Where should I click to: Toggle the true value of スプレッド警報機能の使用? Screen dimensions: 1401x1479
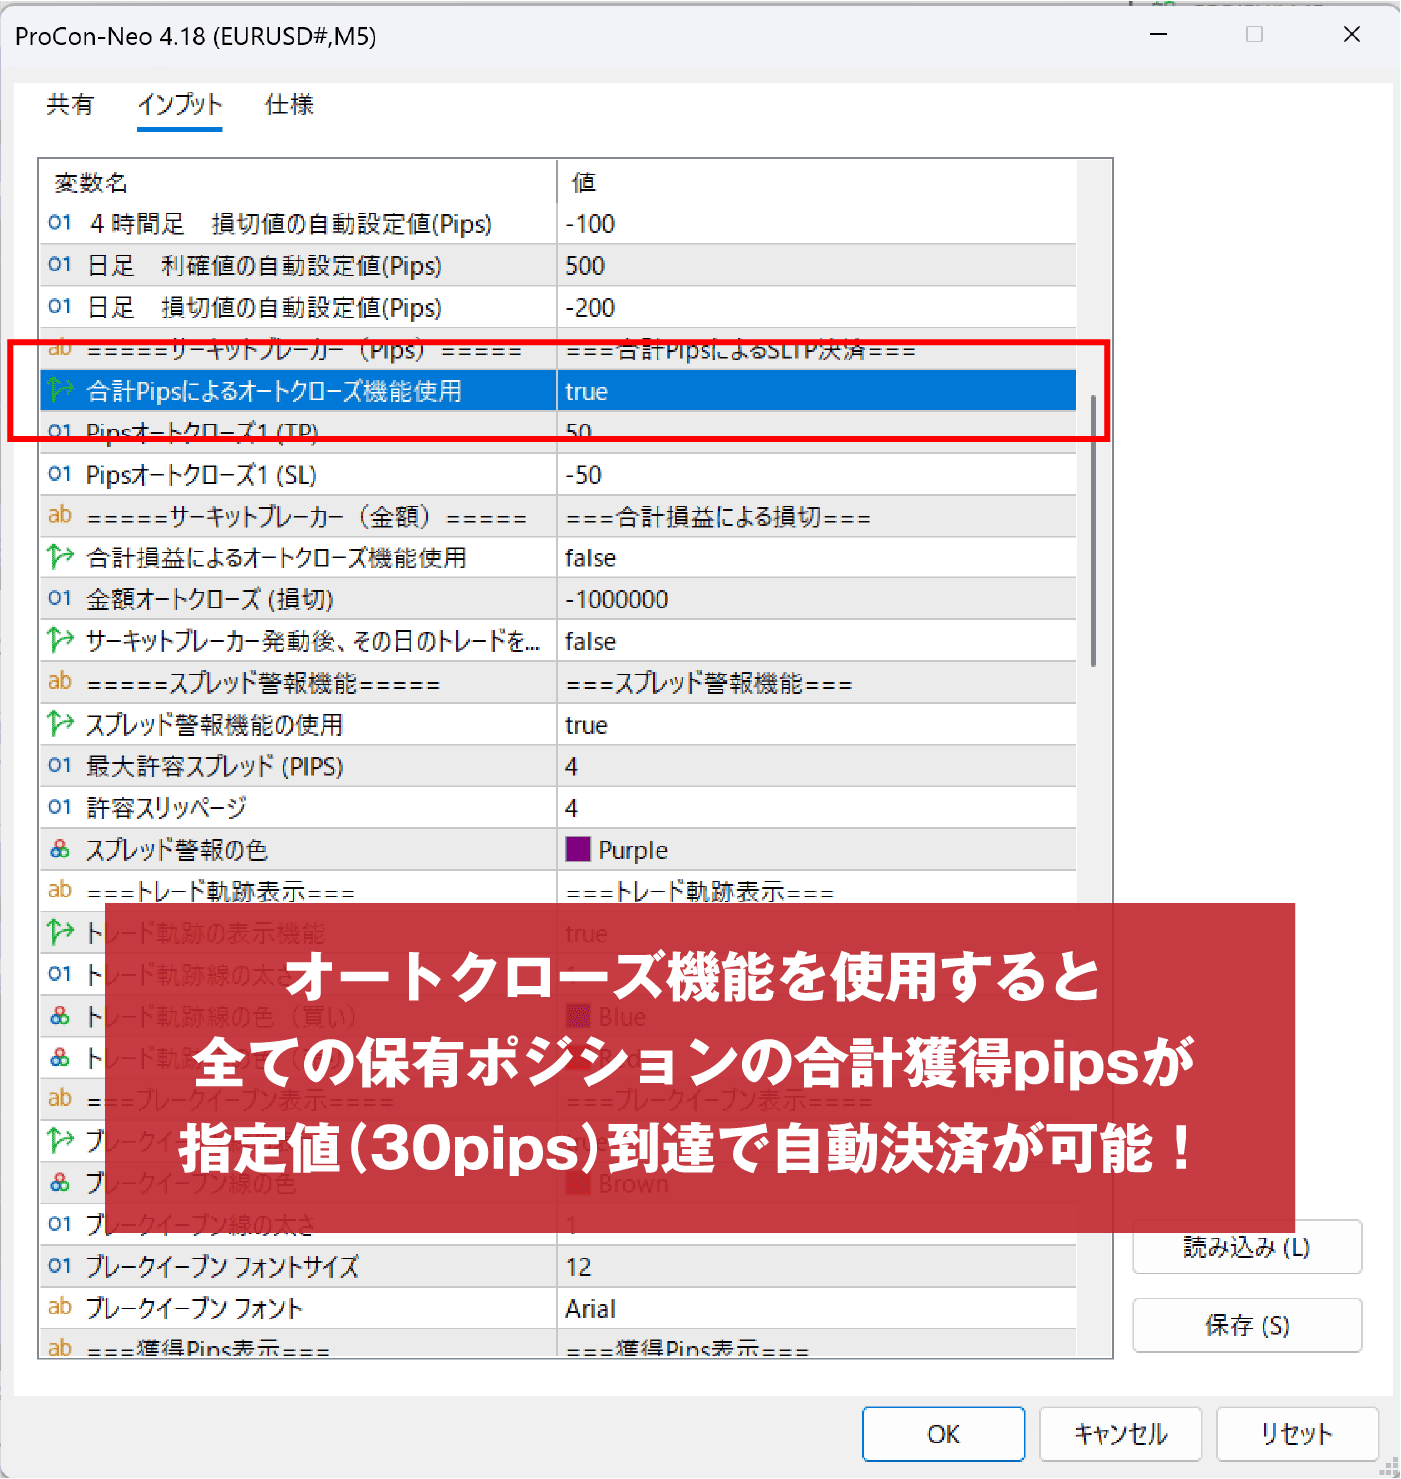tap(816, 725)
